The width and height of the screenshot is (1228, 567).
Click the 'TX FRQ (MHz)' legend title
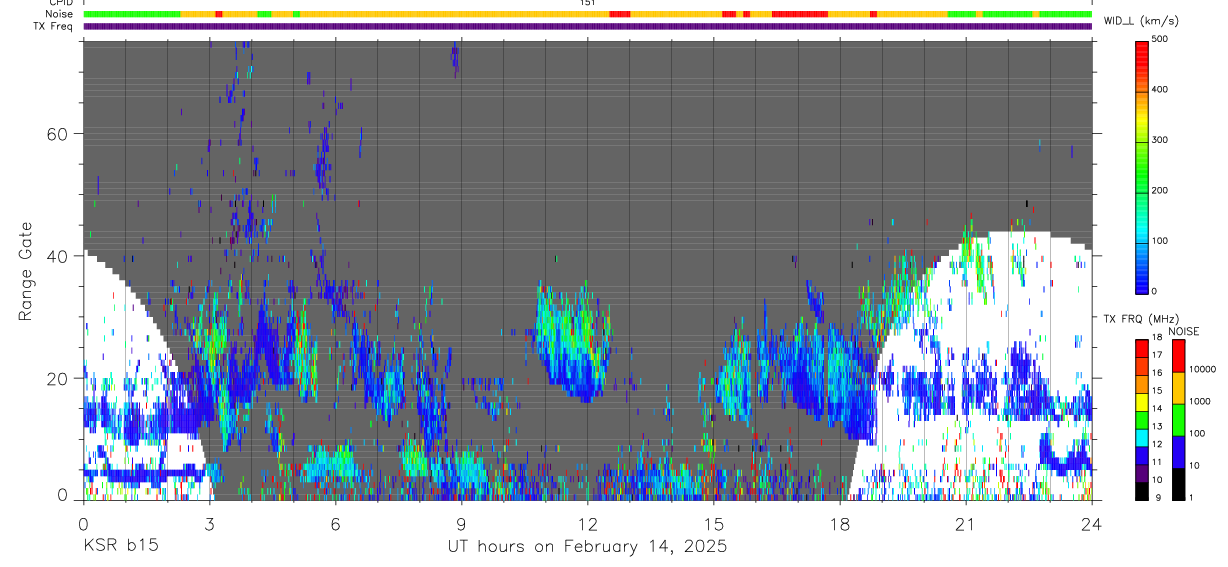[1139, 319]
